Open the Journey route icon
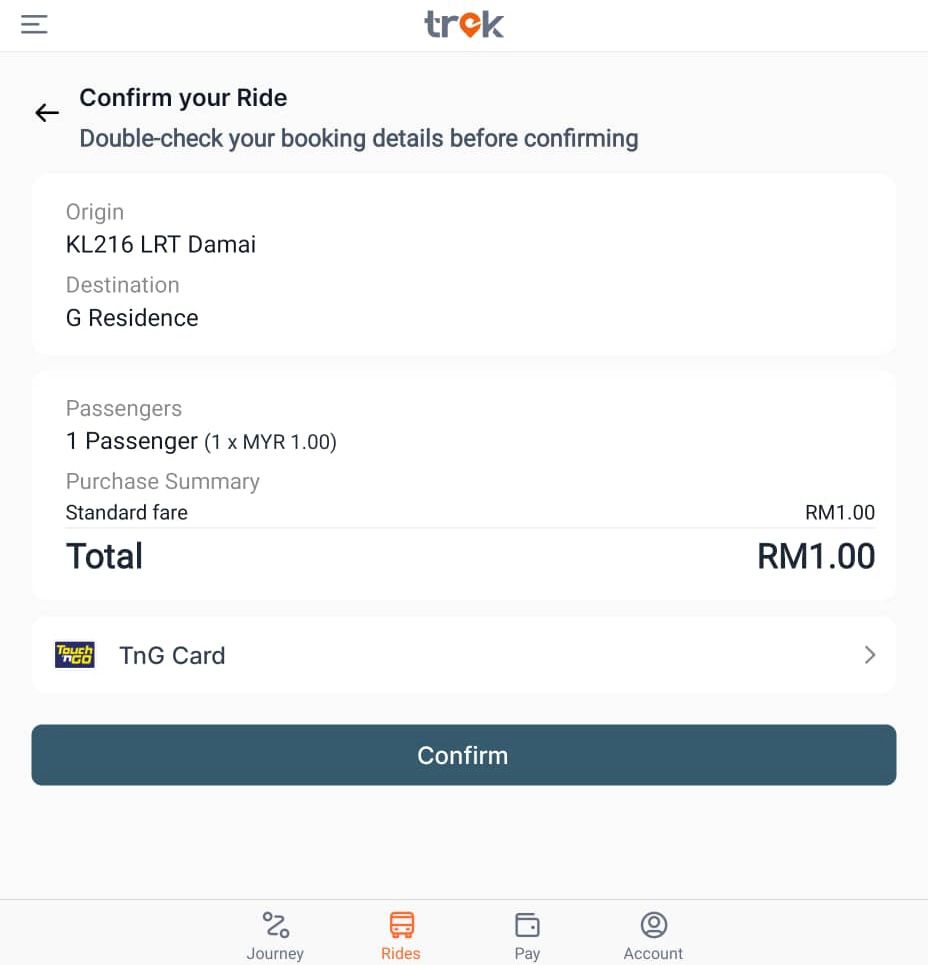Image resolution: width=928 pixels, height=965 pixels. pyautogui.click(x=275, y=924)
